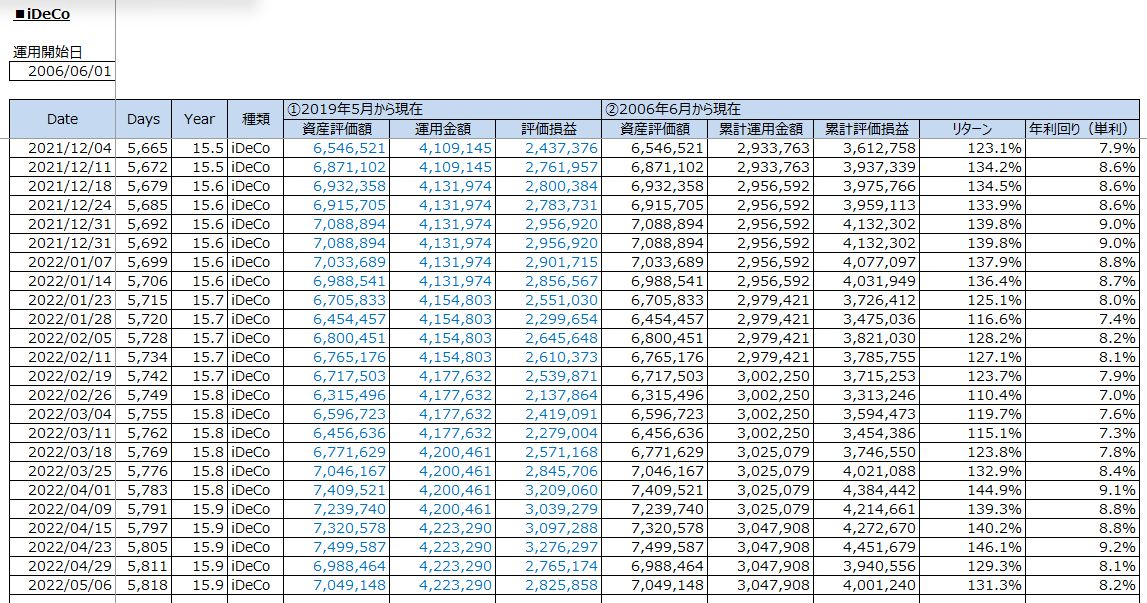Viewport: 1147px width, 603px height.
Task: Click the 累計評価損益 cell 4,384,442
Action: pos(879,490)
